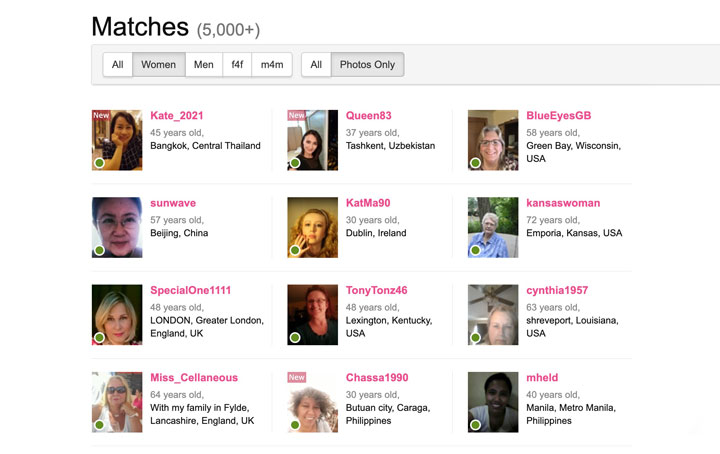Viewport: 720px width, 454px height.
Task: Click the text 'Emporia, Kansas, USA'
Action: click(574, 233)
